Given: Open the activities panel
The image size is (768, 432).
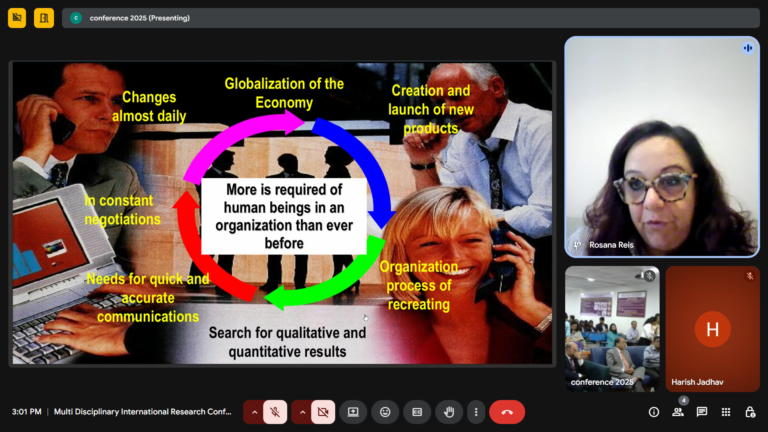Looking at the screenshot, I should [x=726, y=412].
